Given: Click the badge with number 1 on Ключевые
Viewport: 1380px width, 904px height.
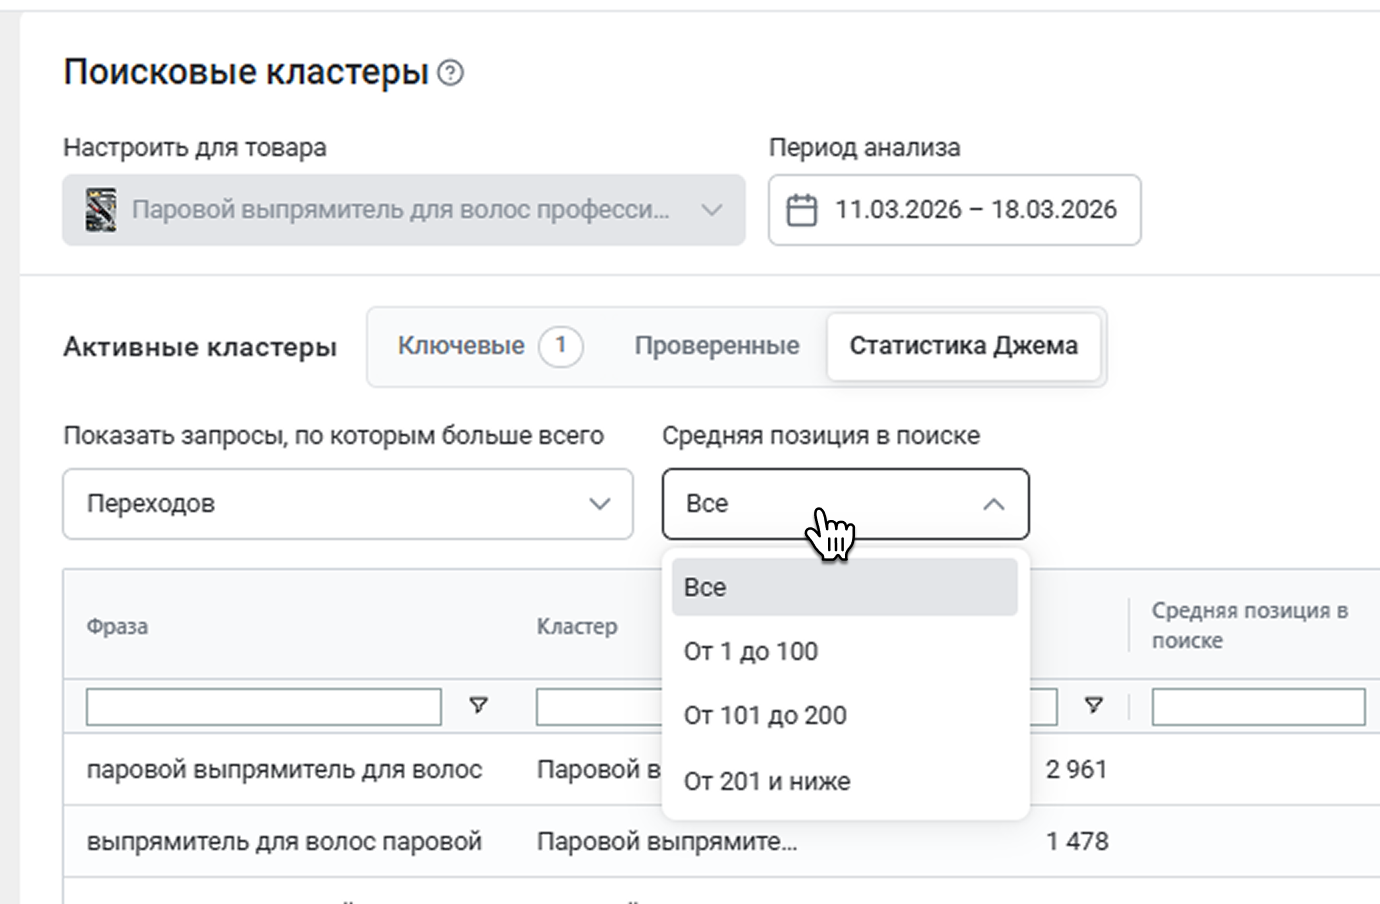Looking at the screenshot, I should [560, 346].
